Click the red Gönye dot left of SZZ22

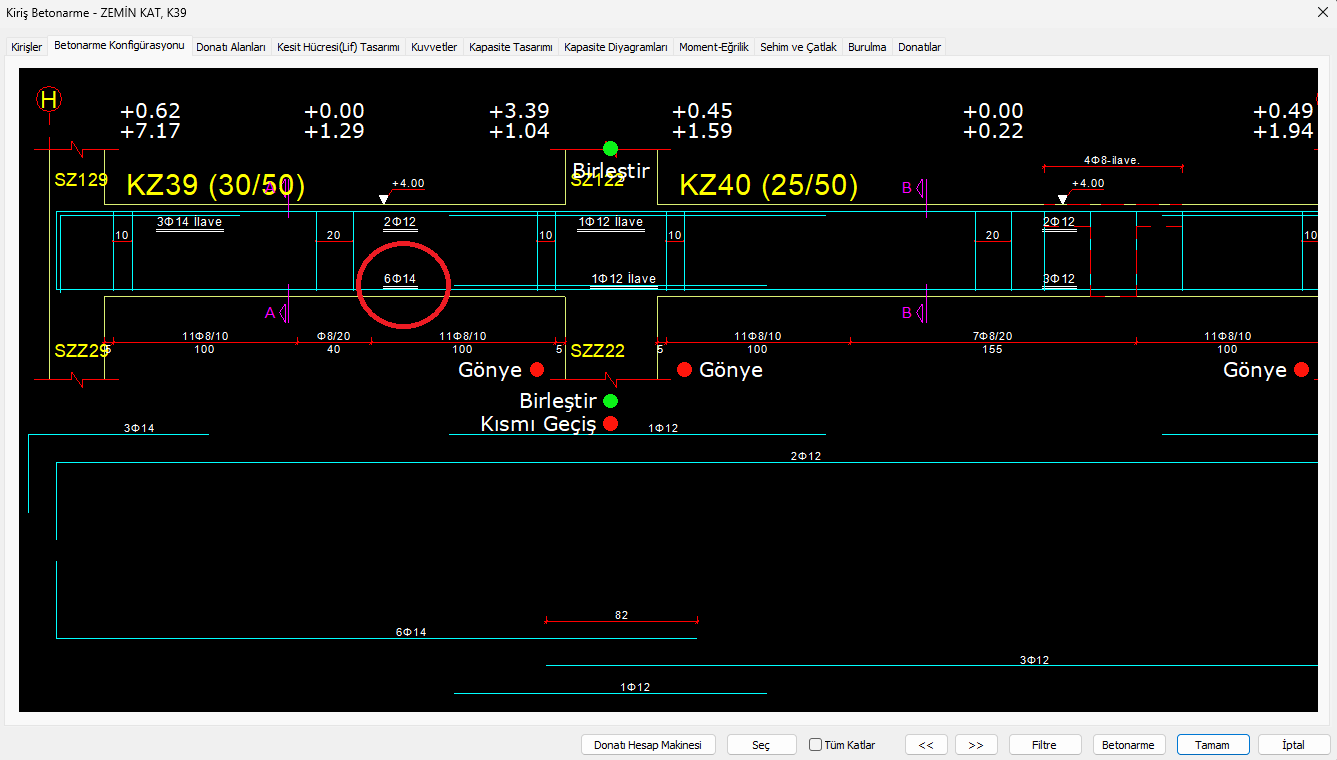click(x=537, y=370)
